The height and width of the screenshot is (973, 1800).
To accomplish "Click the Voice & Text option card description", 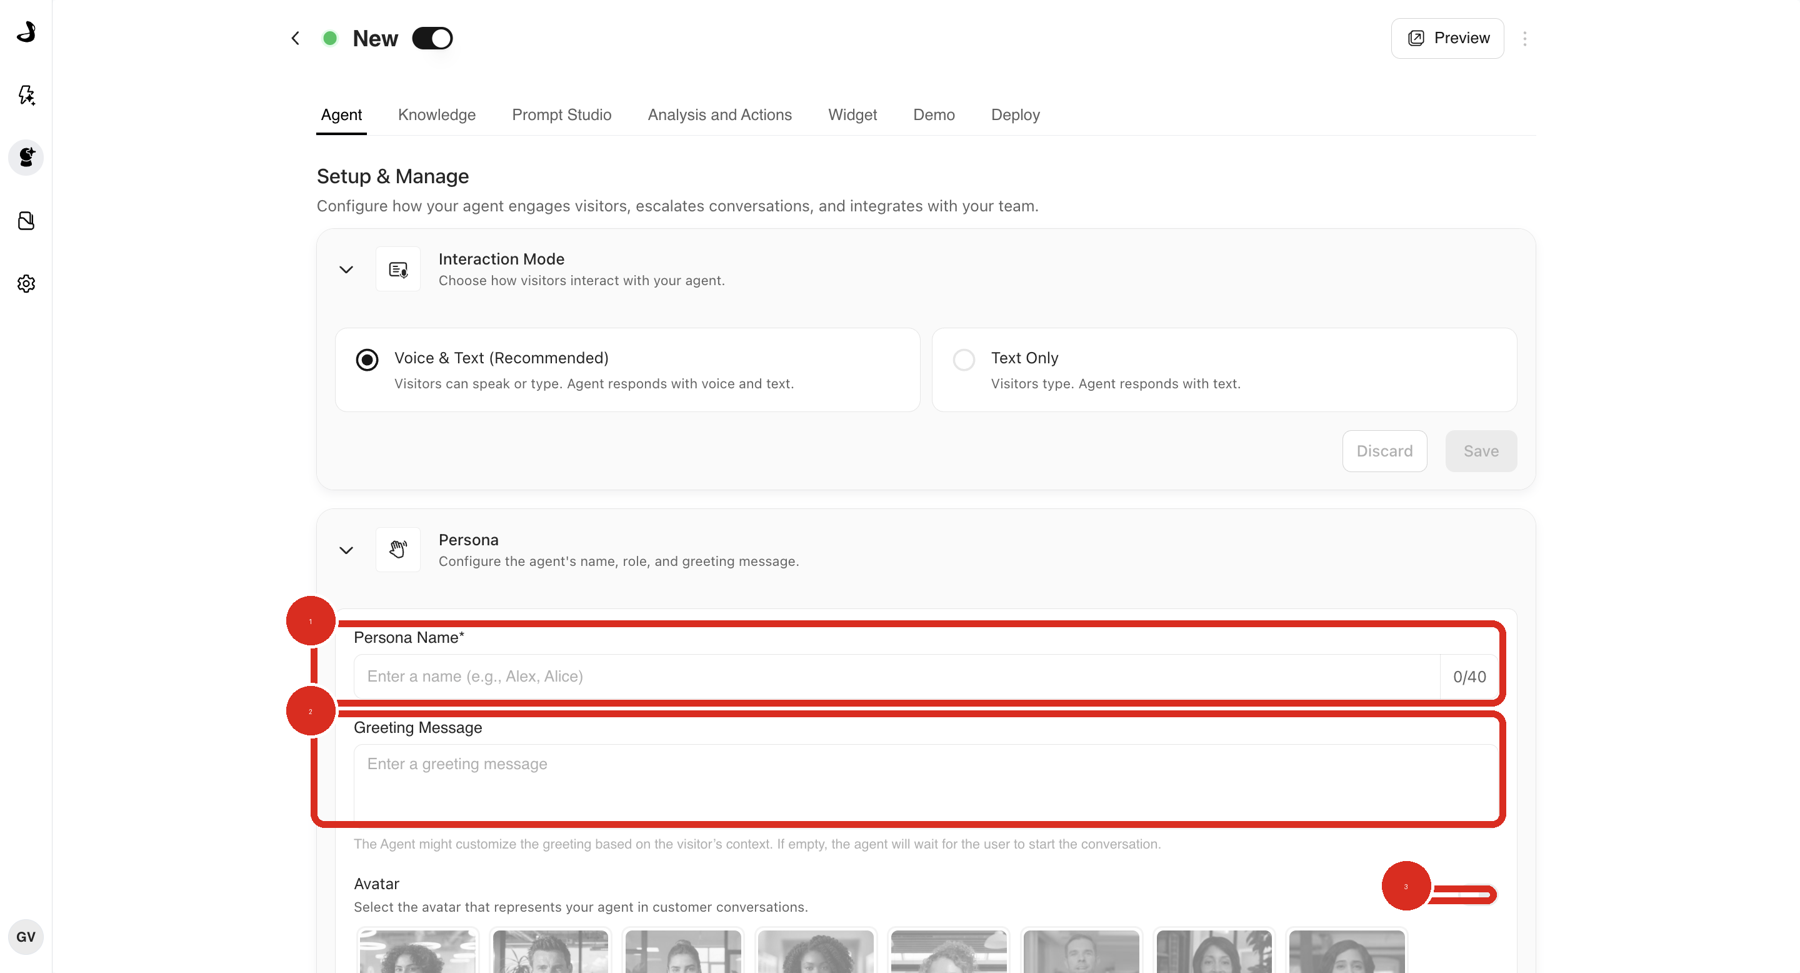I will click(x=594, y=384).
